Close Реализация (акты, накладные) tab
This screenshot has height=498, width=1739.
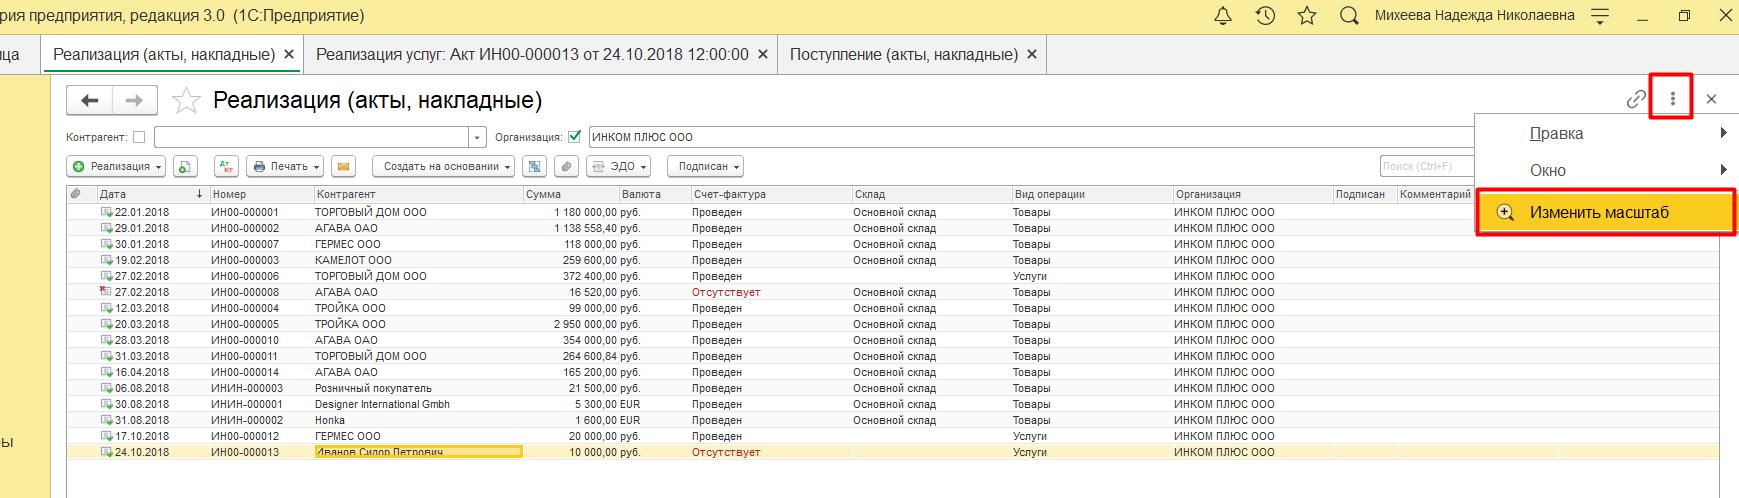[289, 55]
